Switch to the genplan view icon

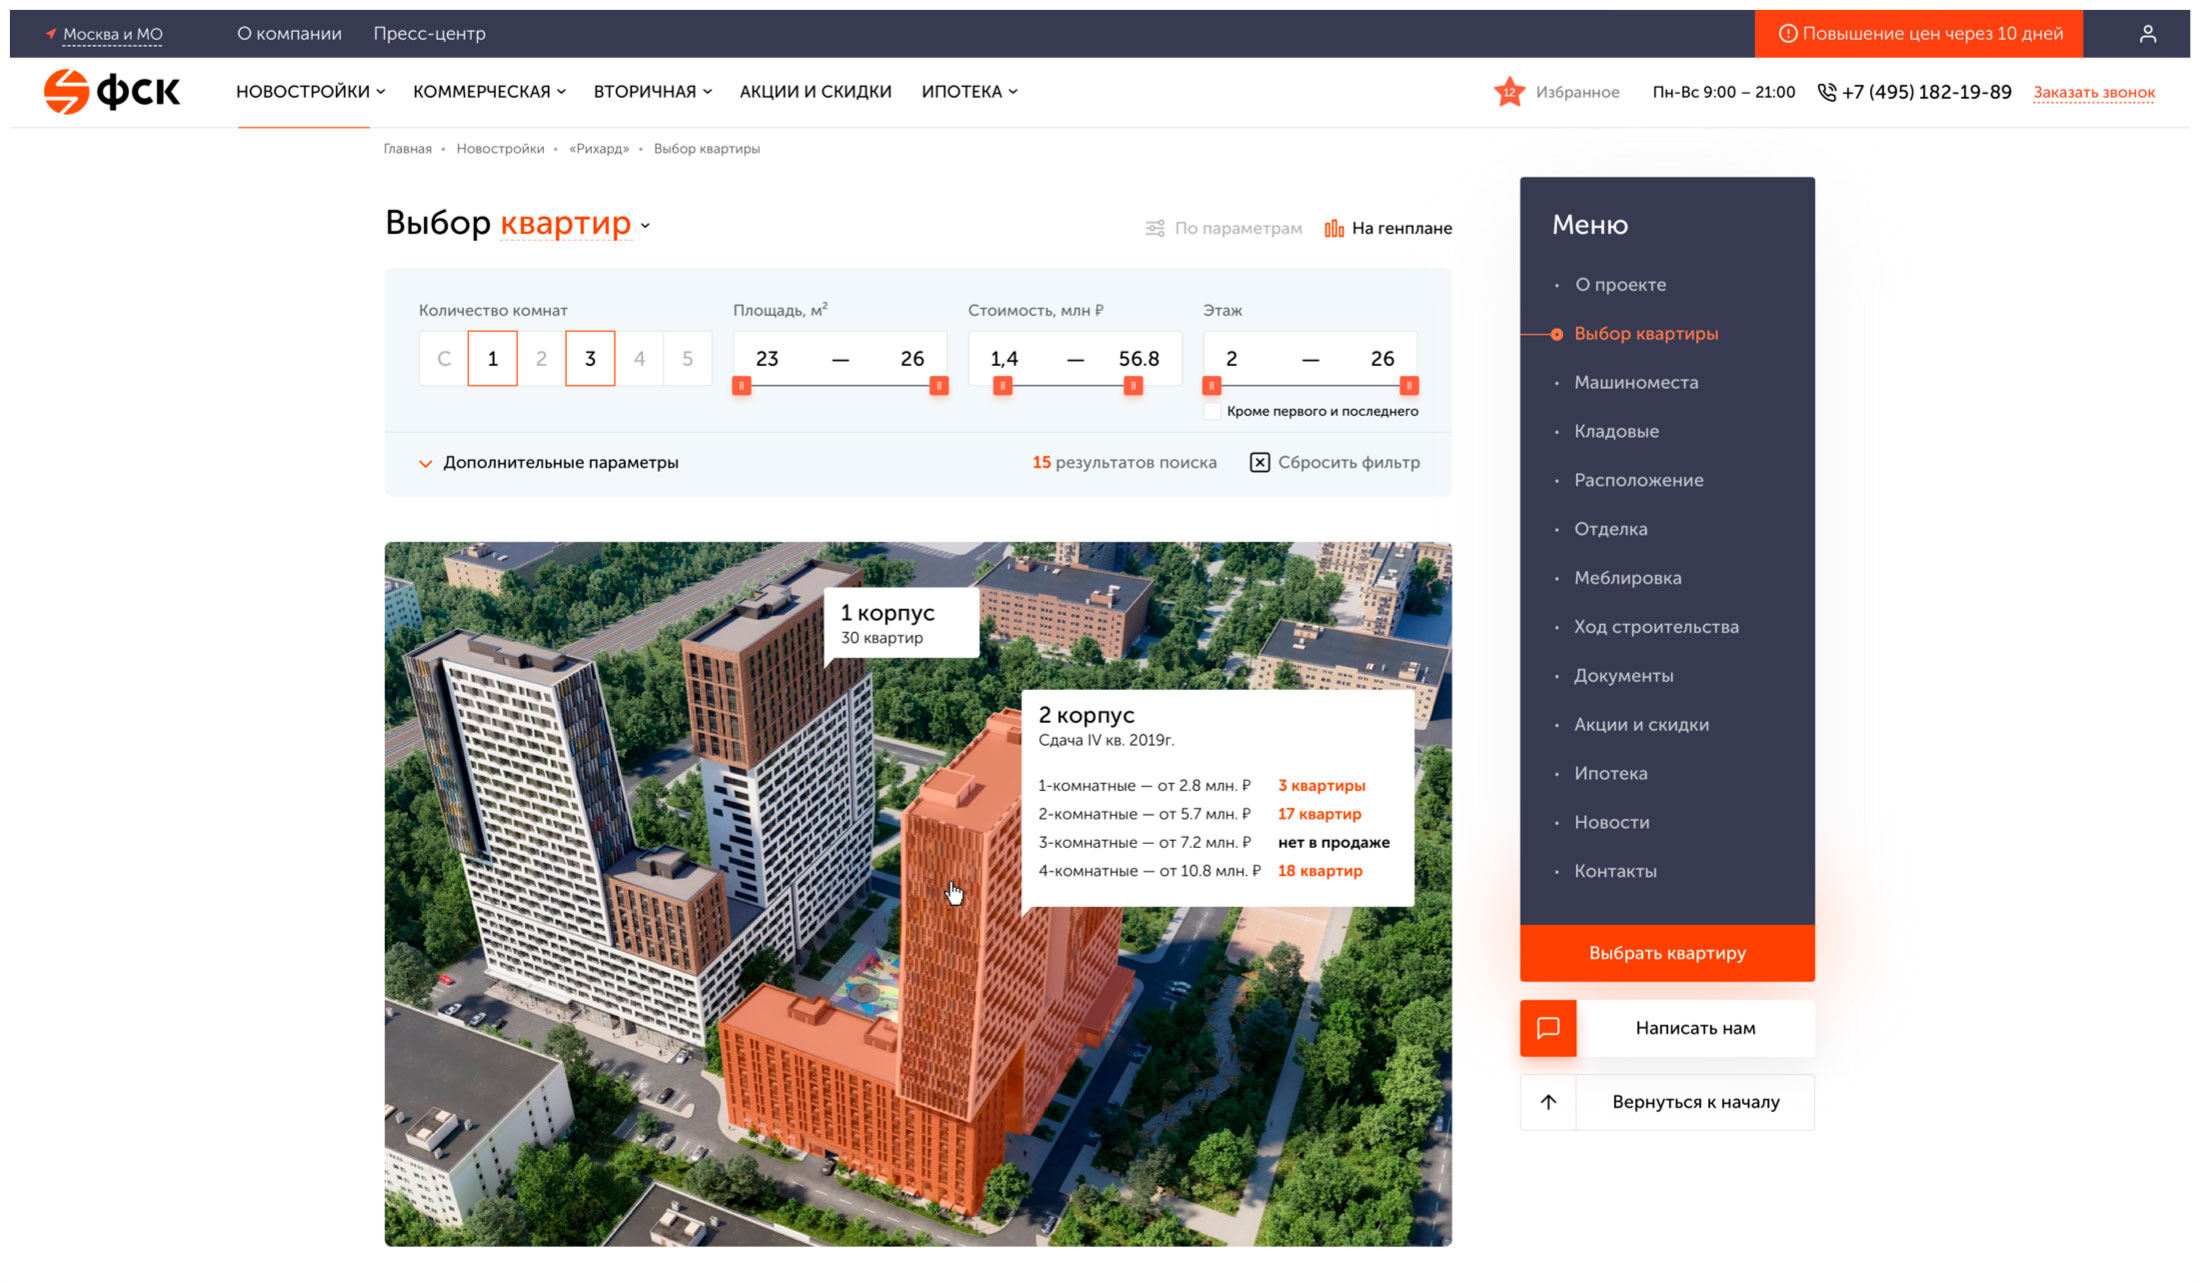click(1334, 229)
